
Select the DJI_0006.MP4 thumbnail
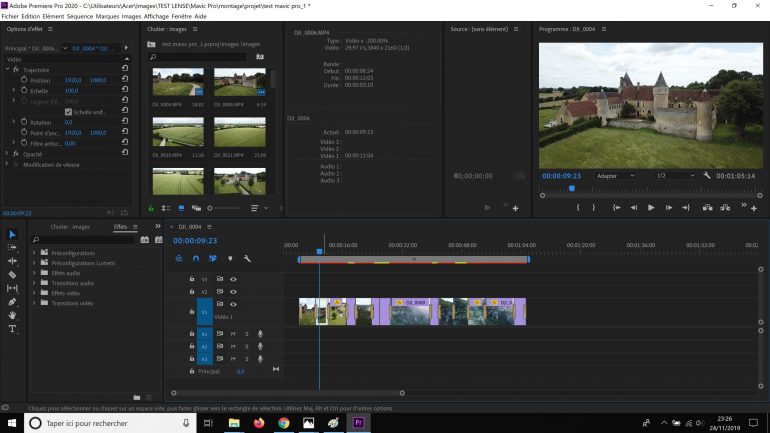239,82
